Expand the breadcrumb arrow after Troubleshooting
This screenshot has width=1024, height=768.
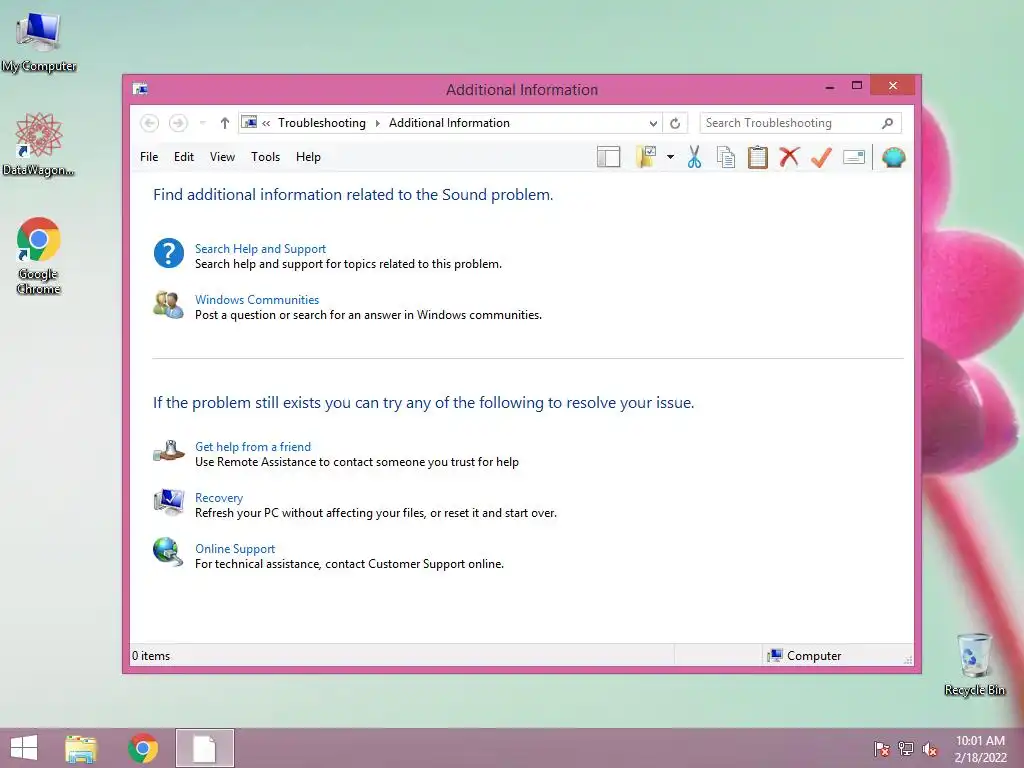(x=377, y=123)
